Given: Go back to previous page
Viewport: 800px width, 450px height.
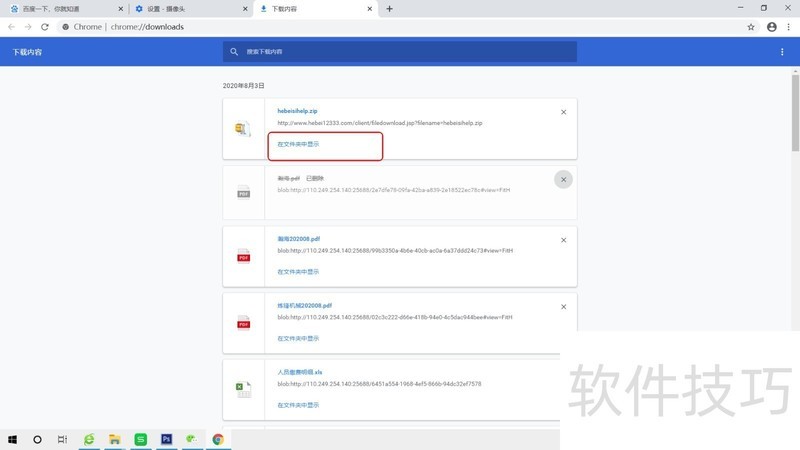Looking at the screenshot, I should pyautogui.click(x=11, y=27).
